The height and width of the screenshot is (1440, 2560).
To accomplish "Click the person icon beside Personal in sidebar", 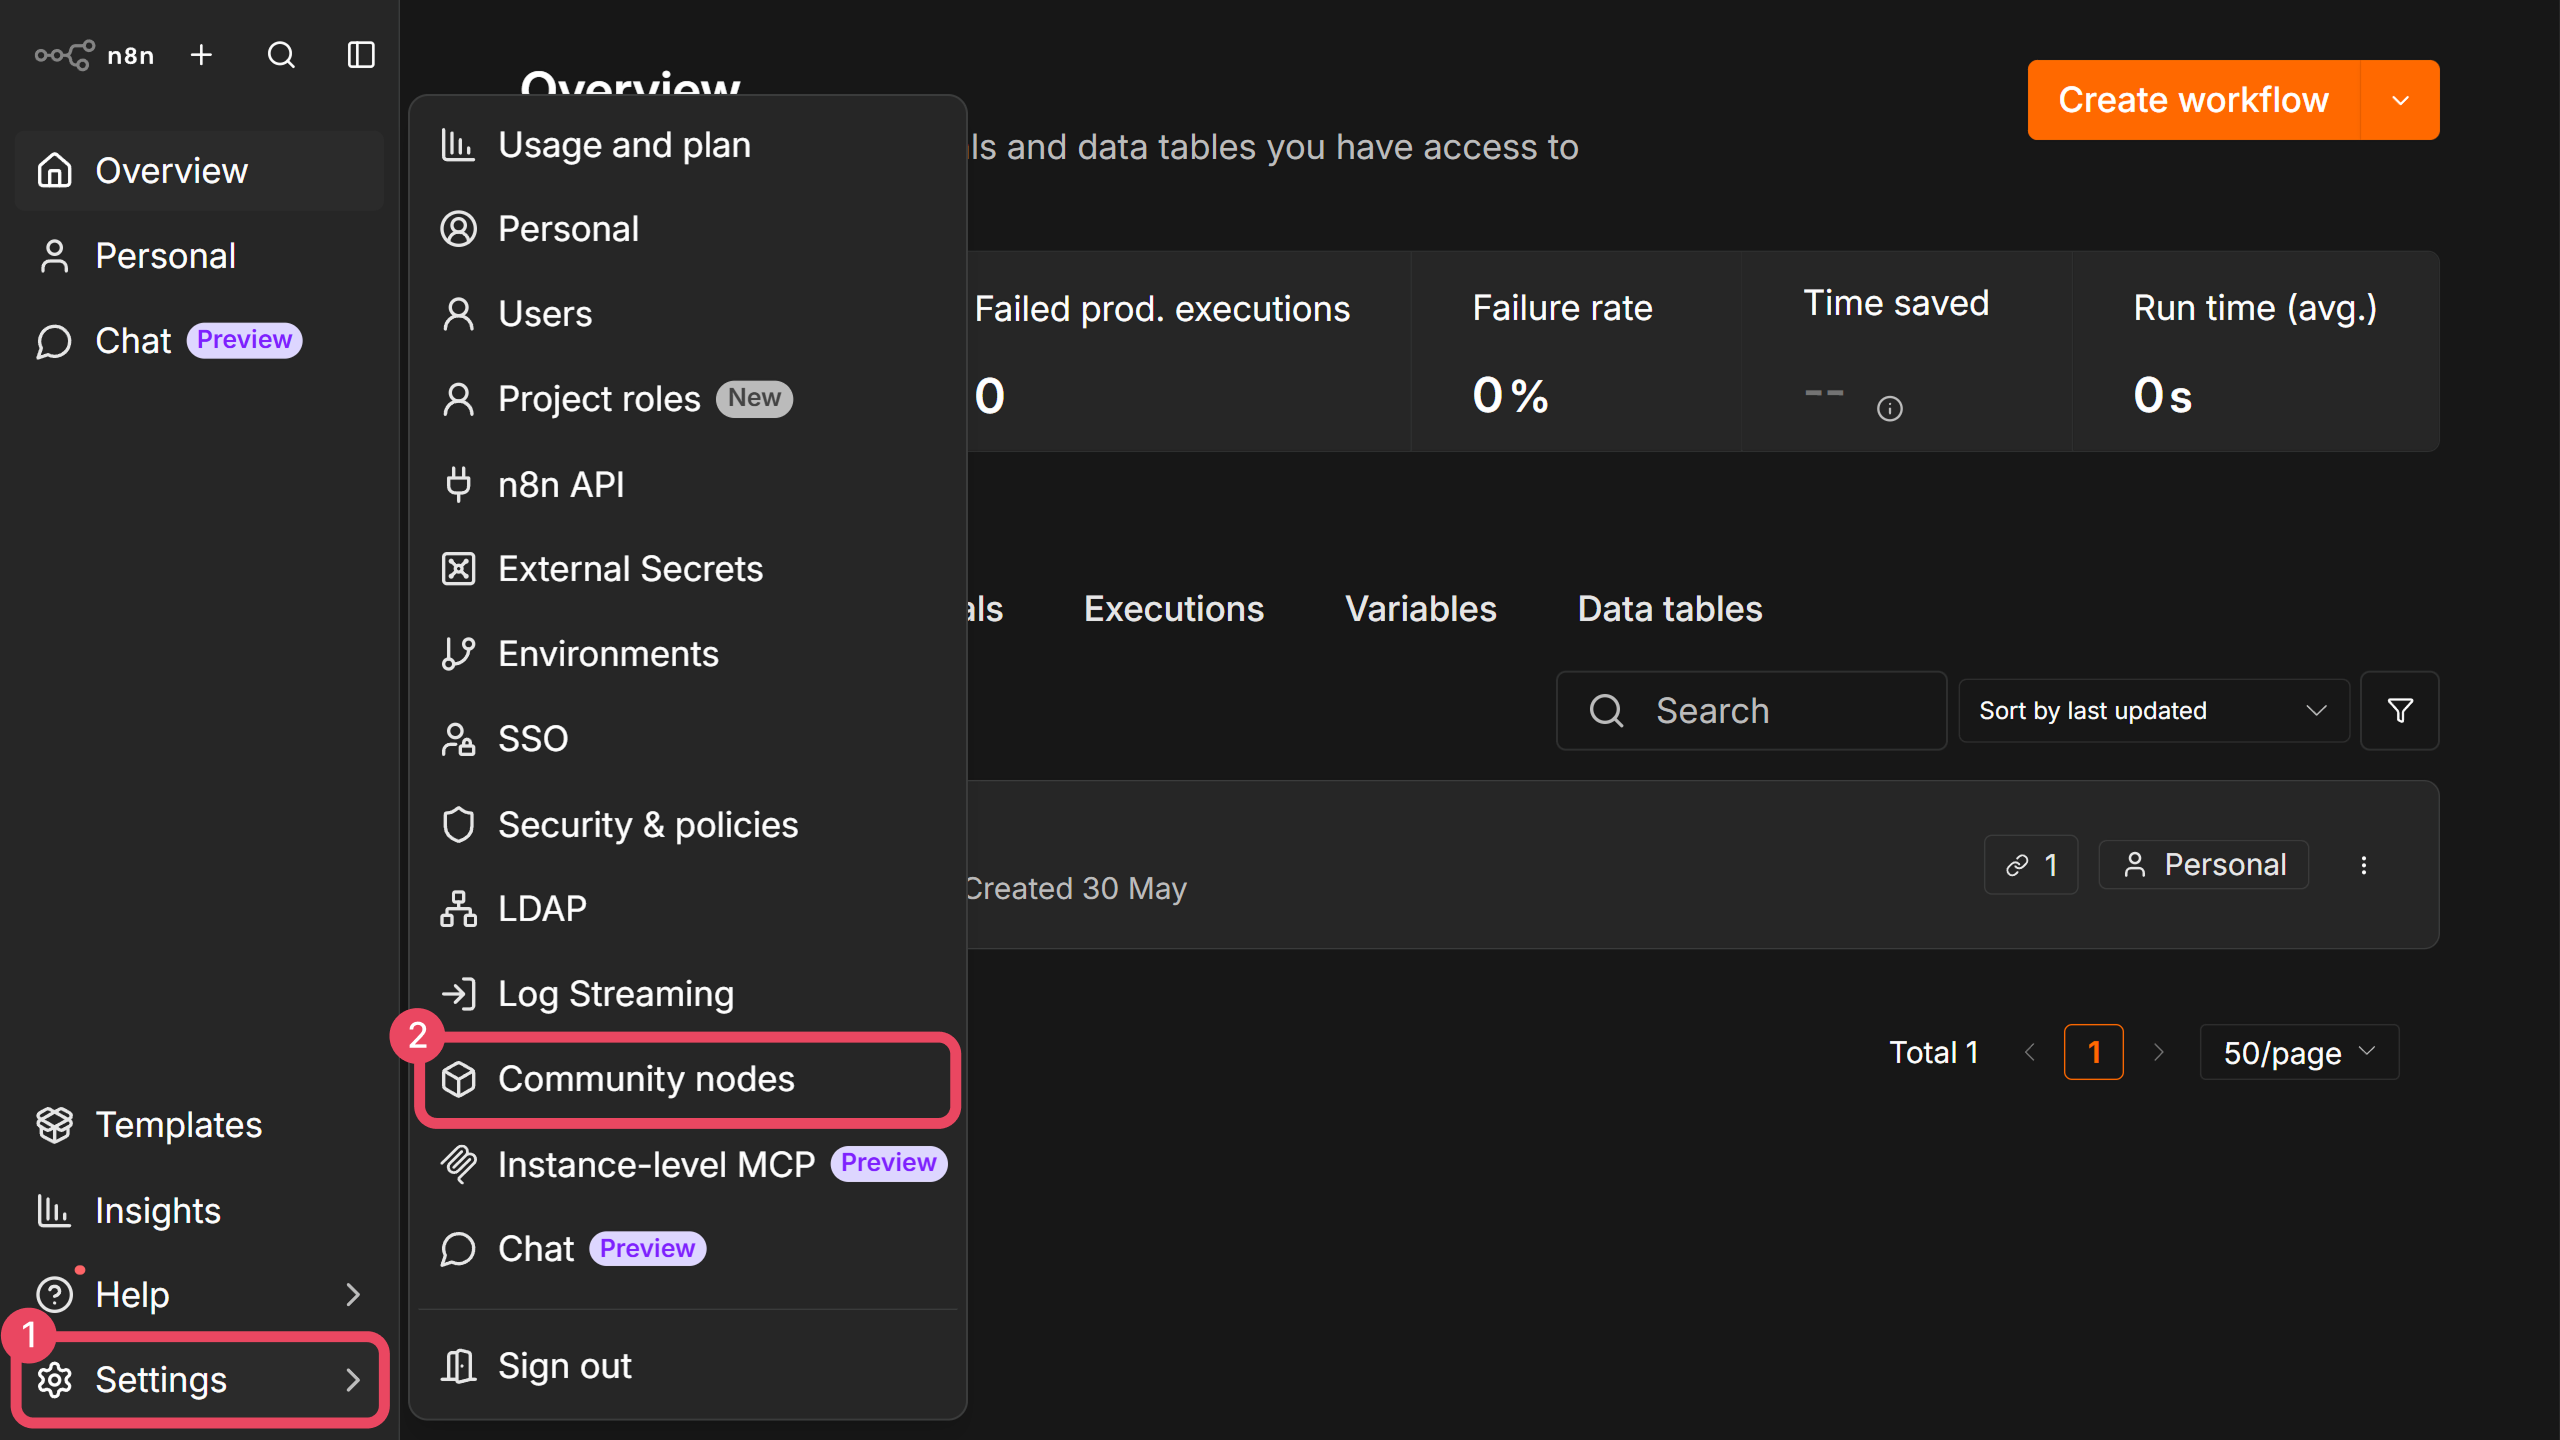I will point(55,256).
